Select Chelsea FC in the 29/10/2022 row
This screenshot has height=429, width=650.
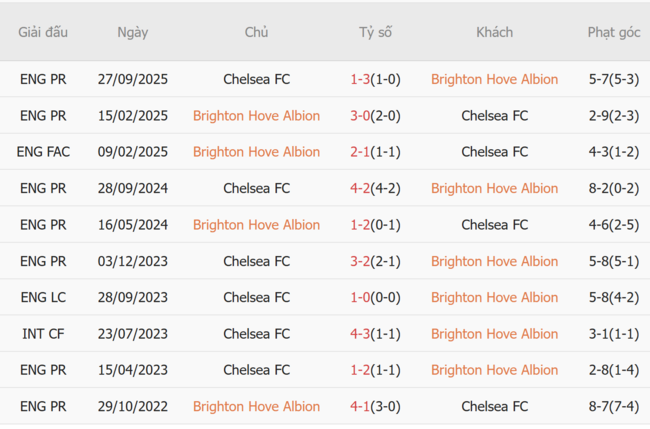click(x=494, y=406)
